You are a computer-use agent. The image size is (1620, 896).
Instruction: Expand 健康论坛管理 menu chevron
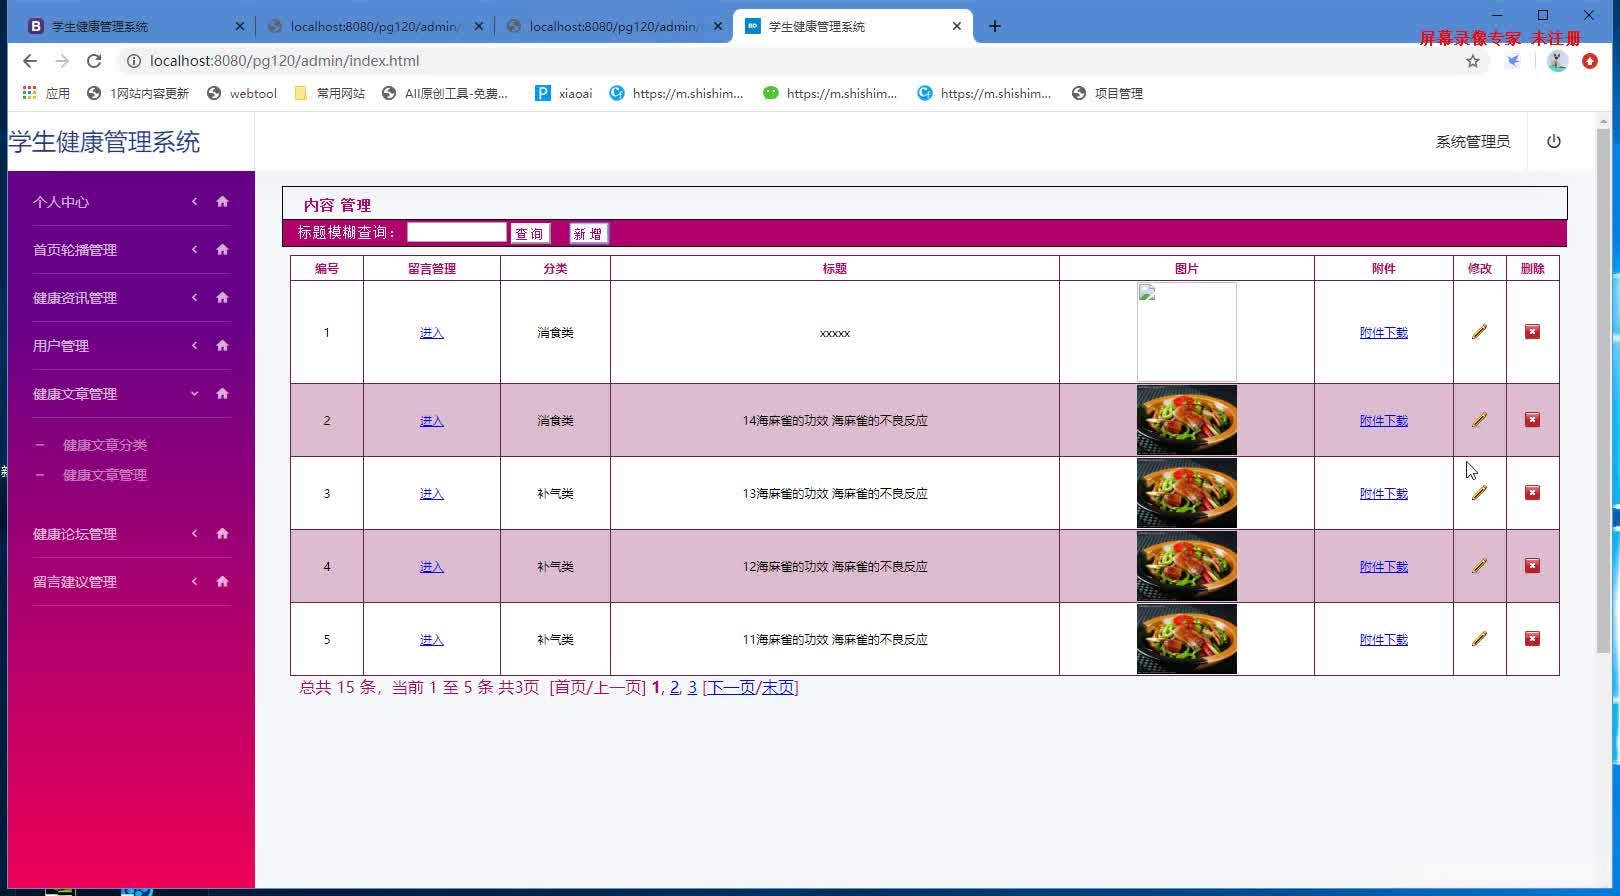[194, 533]
